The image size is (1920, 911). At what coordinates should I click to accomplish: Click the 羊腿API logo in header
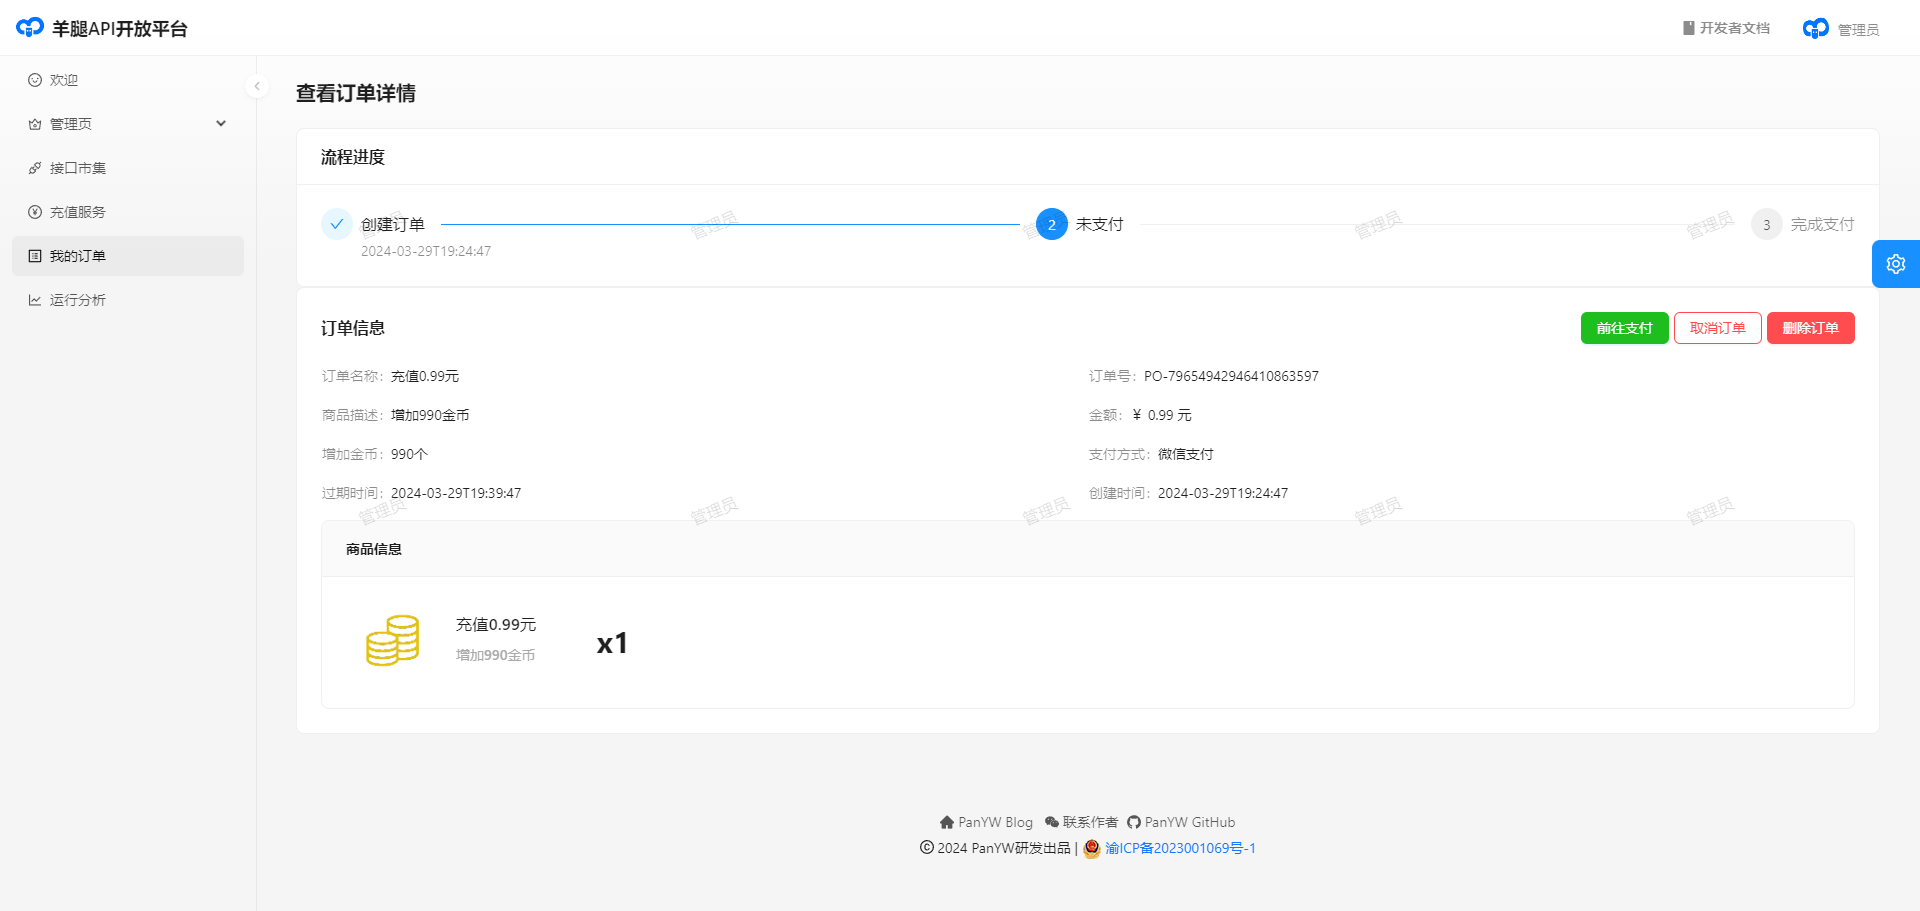click(x=30, y=28)
